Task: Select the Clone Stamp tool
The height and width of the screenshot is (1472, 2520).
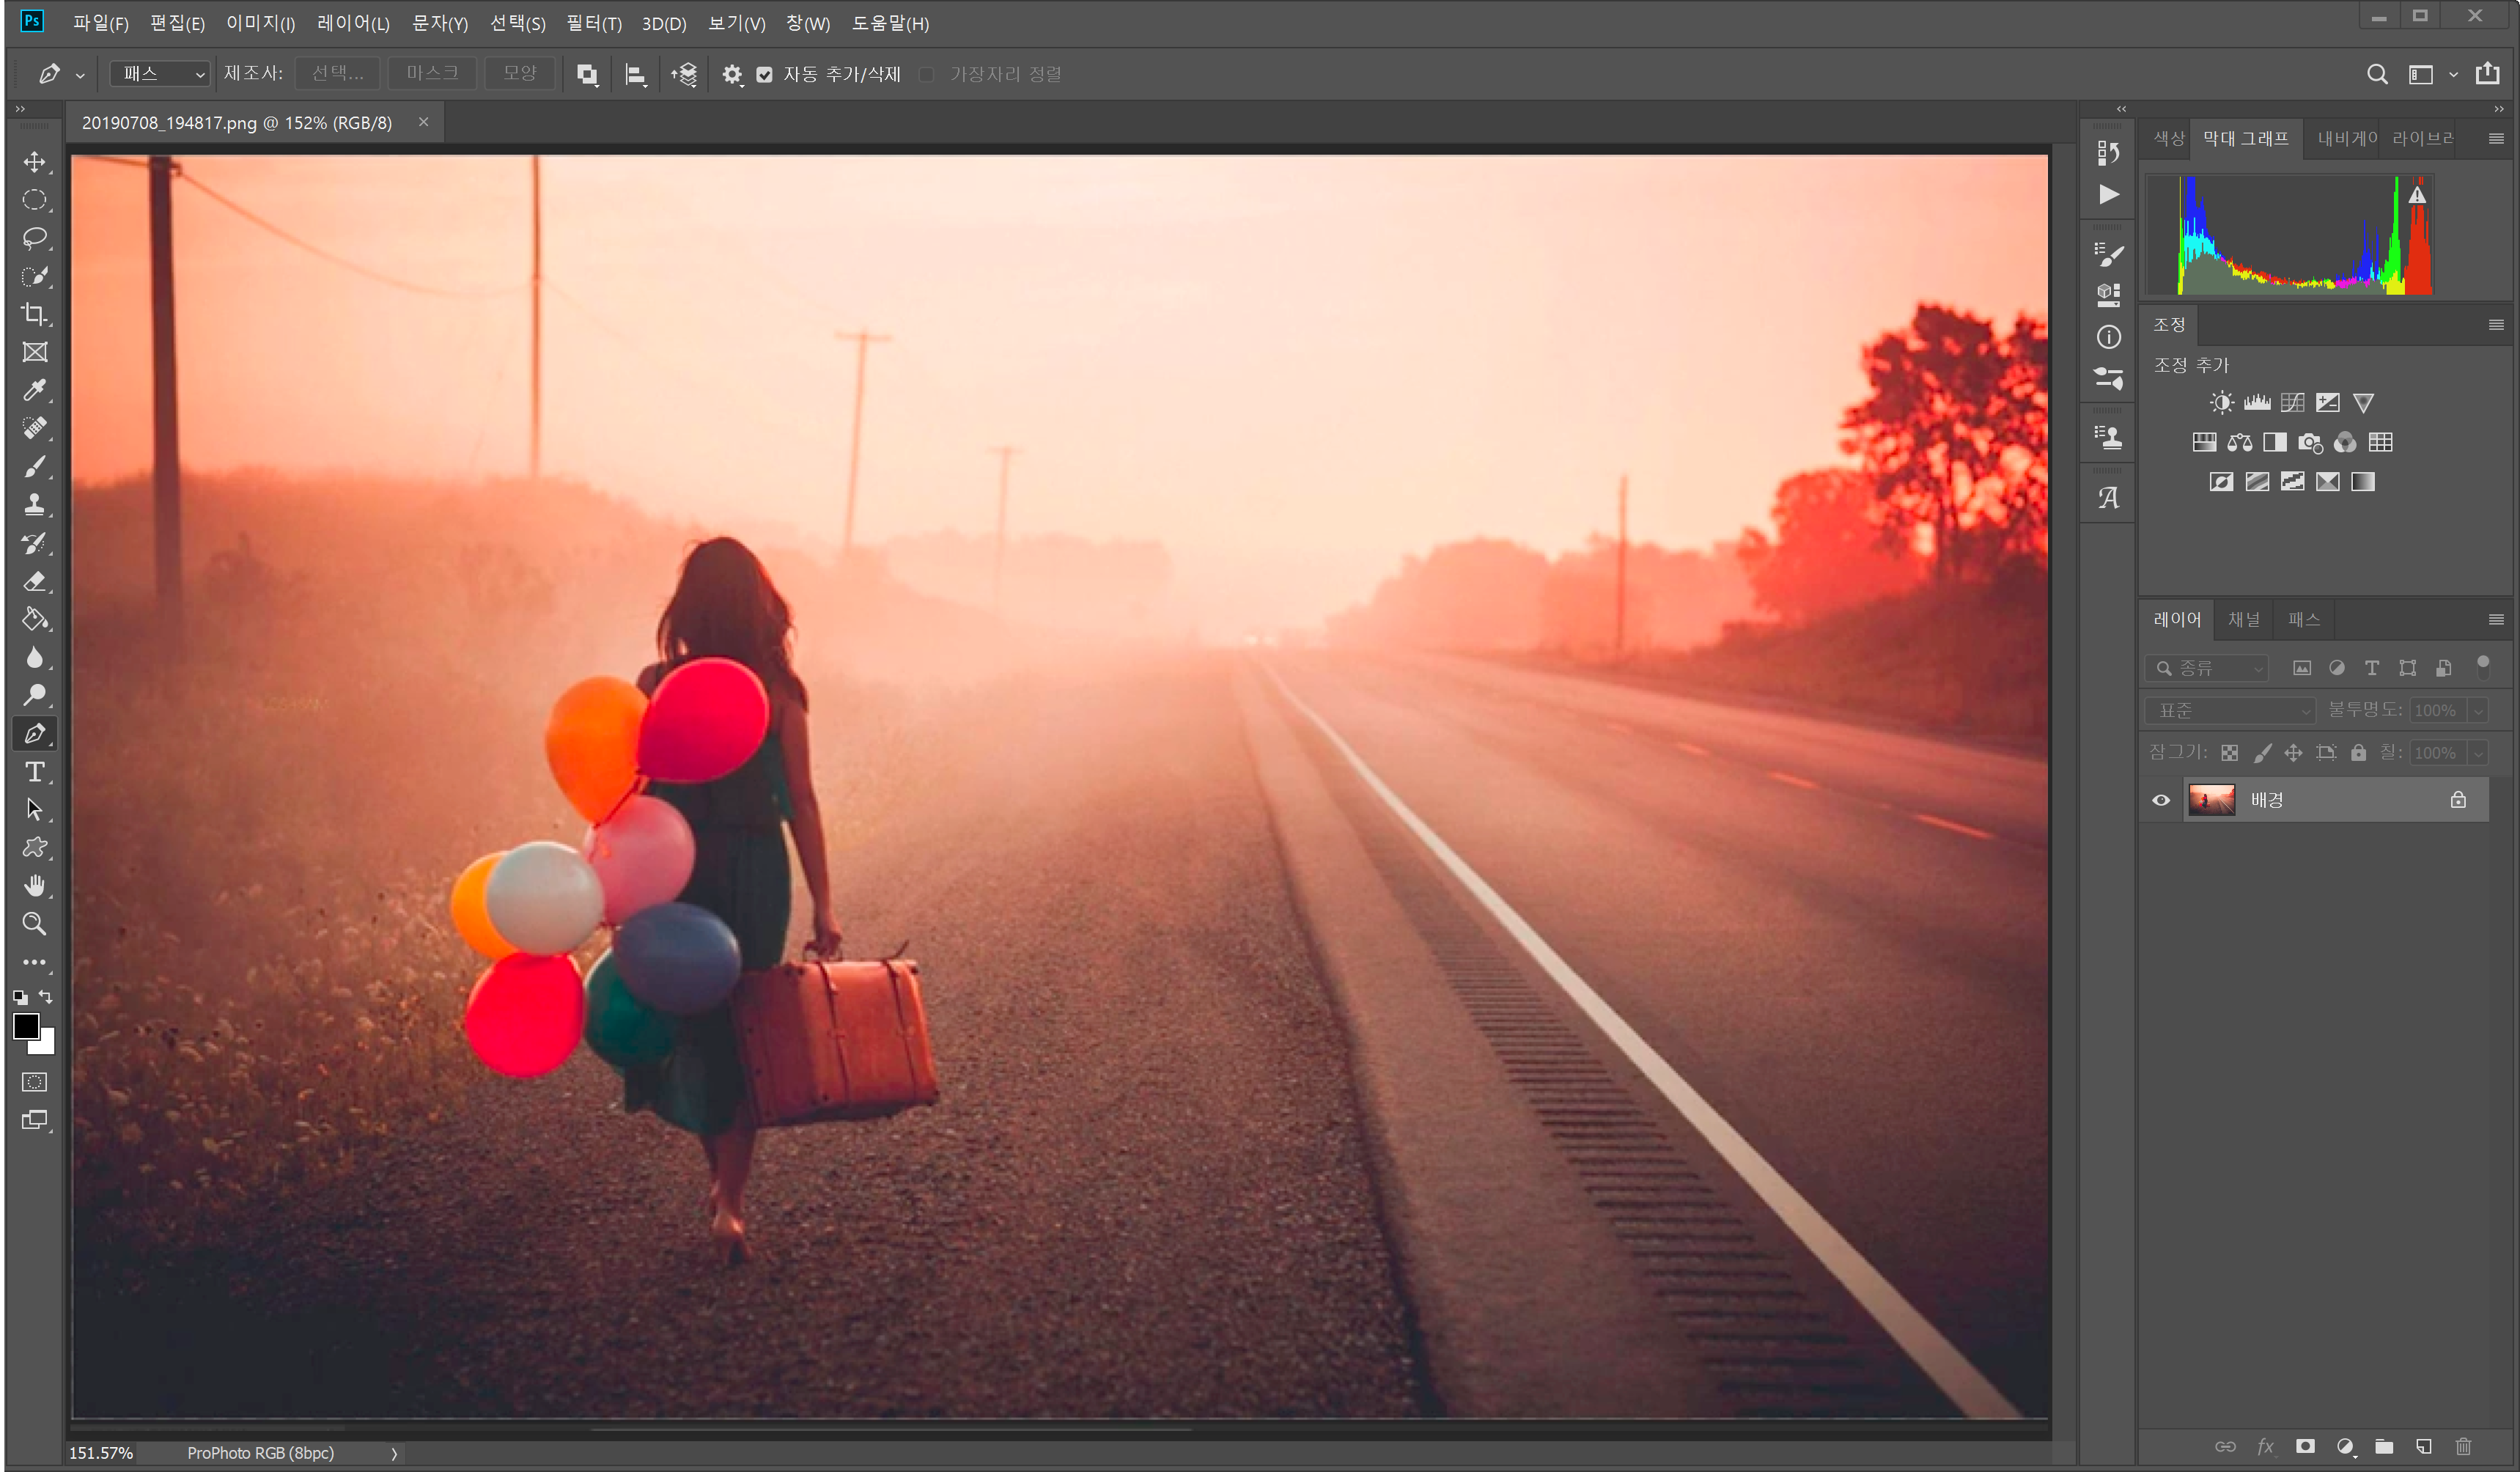Action: pos(35,504)
